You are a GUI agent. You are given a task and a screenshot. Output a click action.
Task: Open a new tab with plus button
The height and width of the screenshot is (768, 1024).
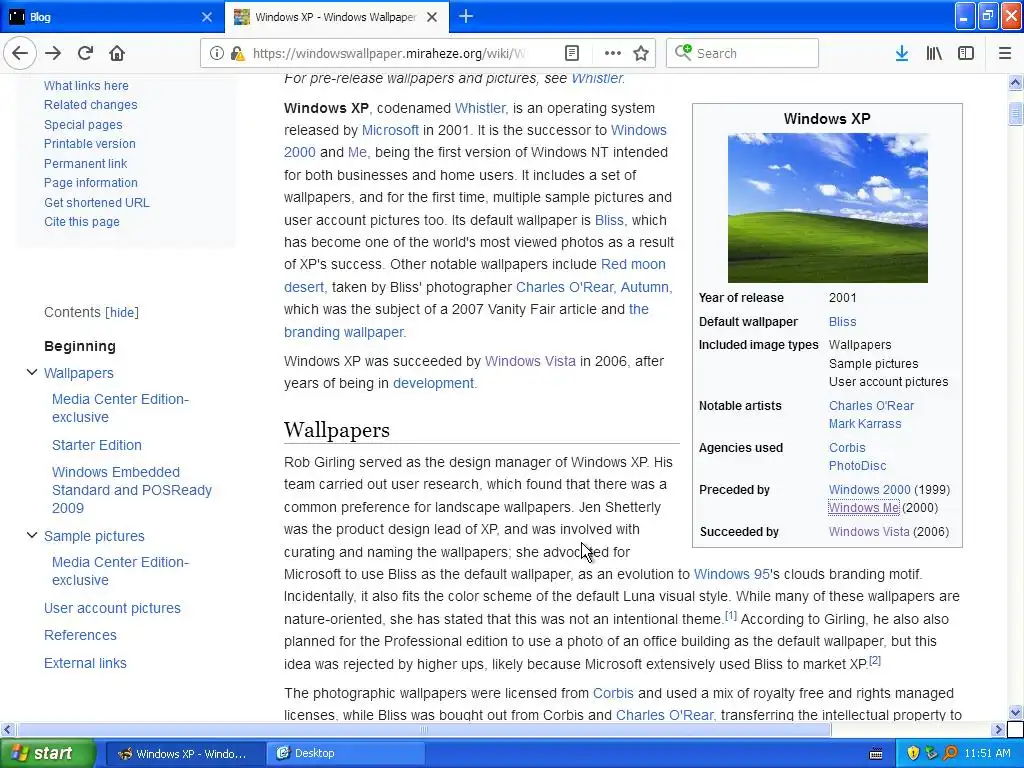466,16
